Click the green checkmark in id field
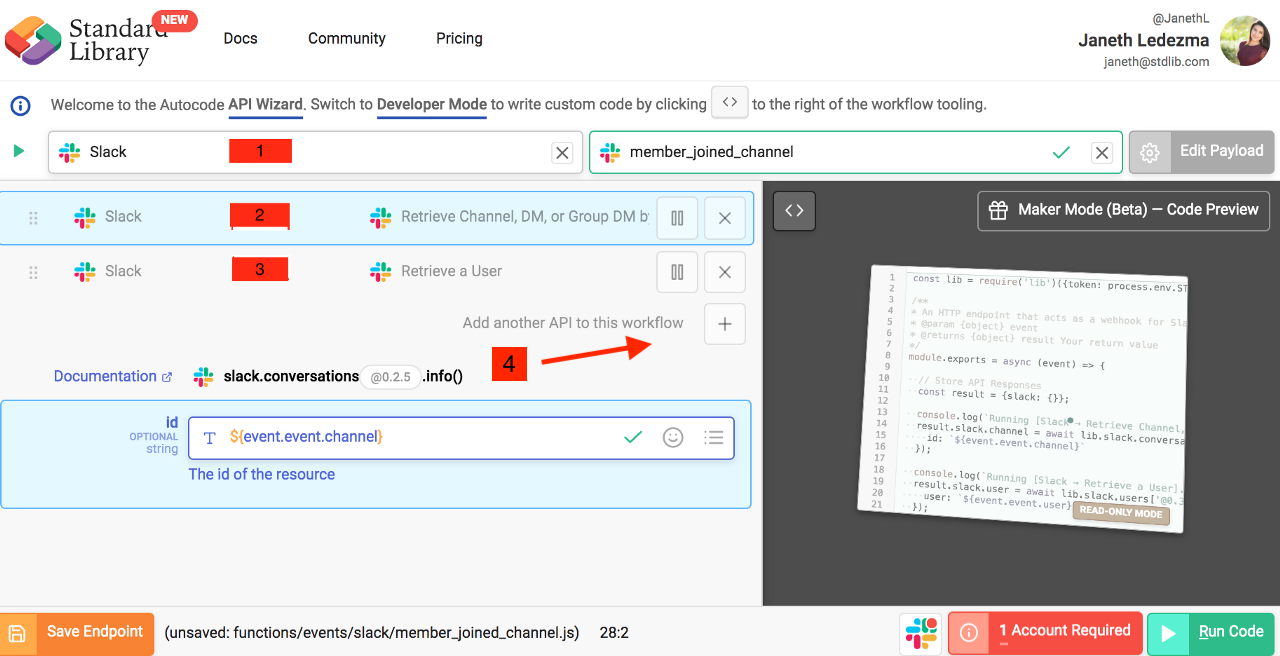 pos(632,437)
